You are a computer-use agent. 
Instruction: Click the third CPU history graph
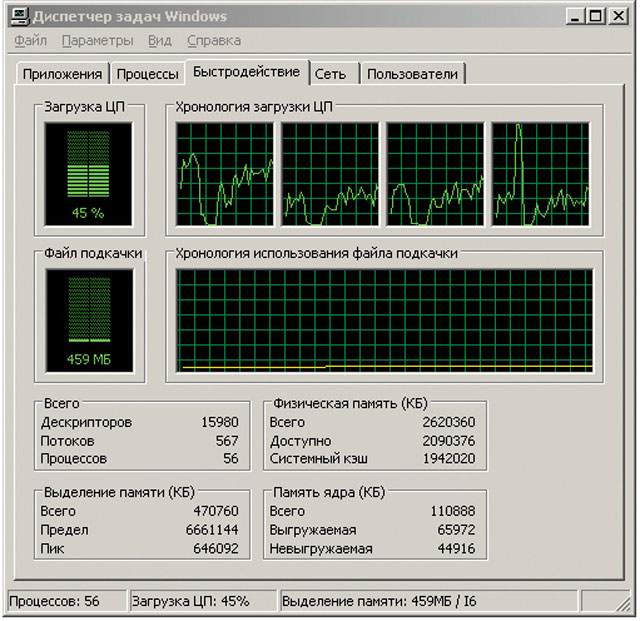click(435, 174)
